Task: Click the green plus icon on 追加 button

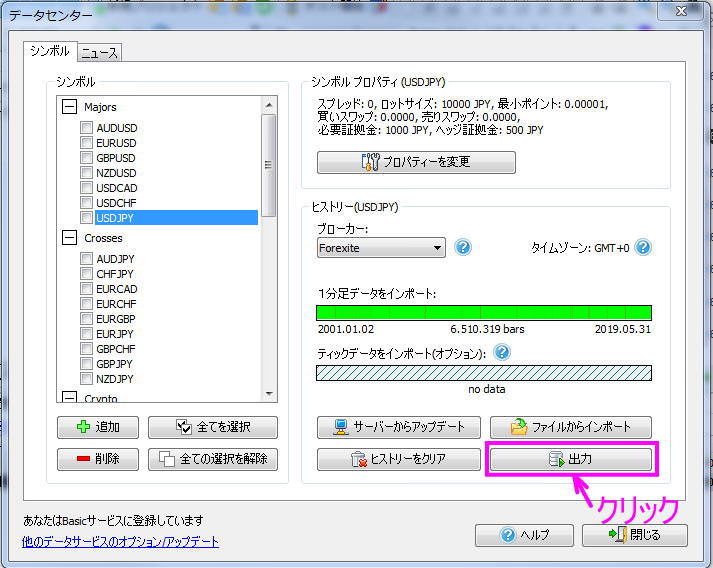Action: pos(84,427)
